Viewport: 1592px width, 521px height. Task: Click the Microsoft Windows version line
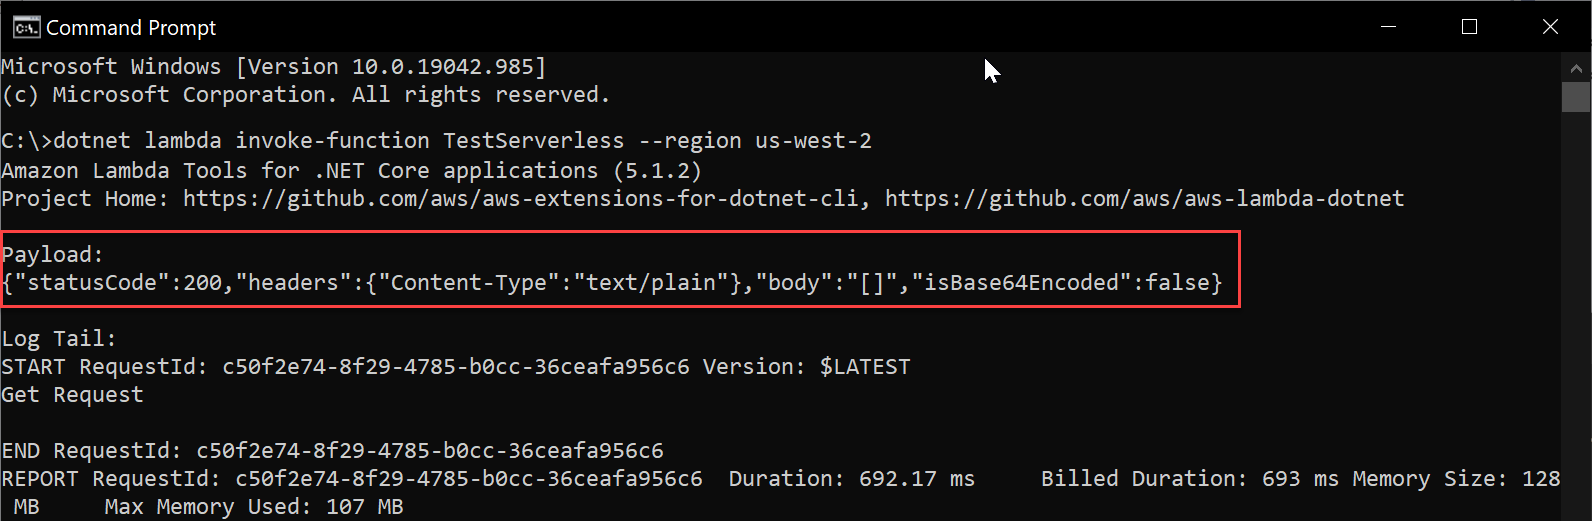(x=274, y=67)
